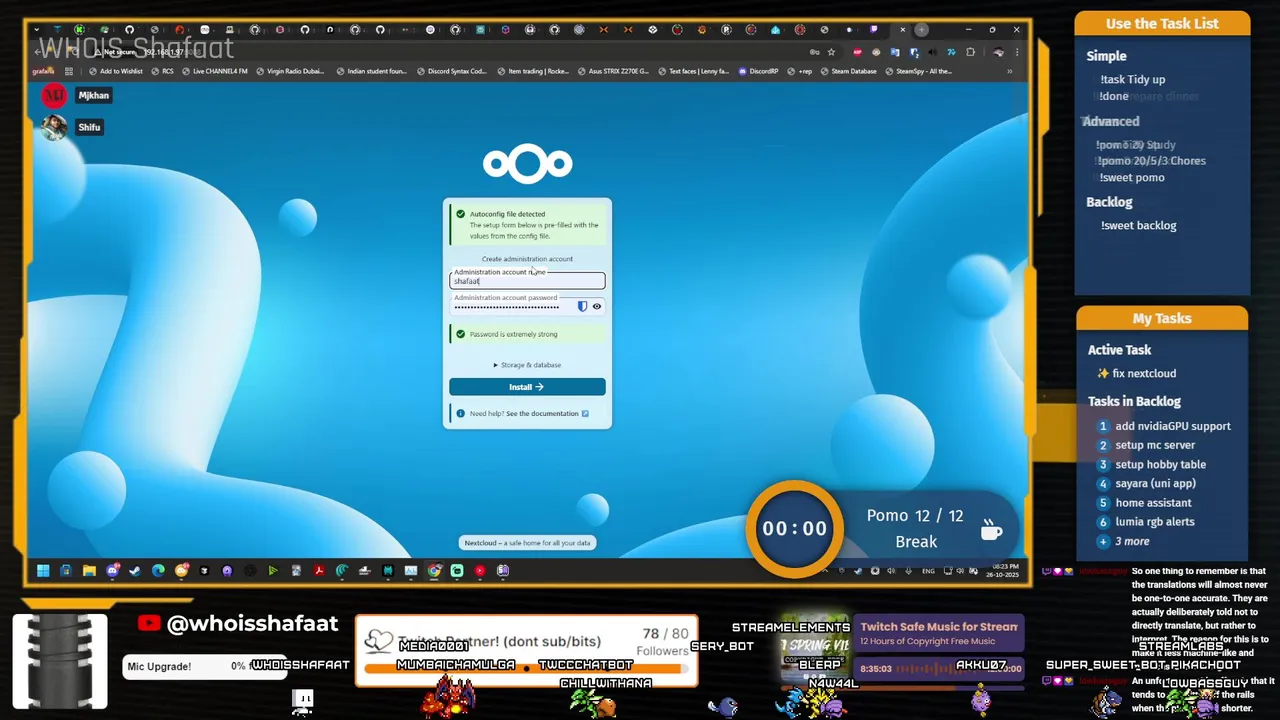
Task: Open Virgin Radio Dubai bookmark
Action: pos(290,71)
